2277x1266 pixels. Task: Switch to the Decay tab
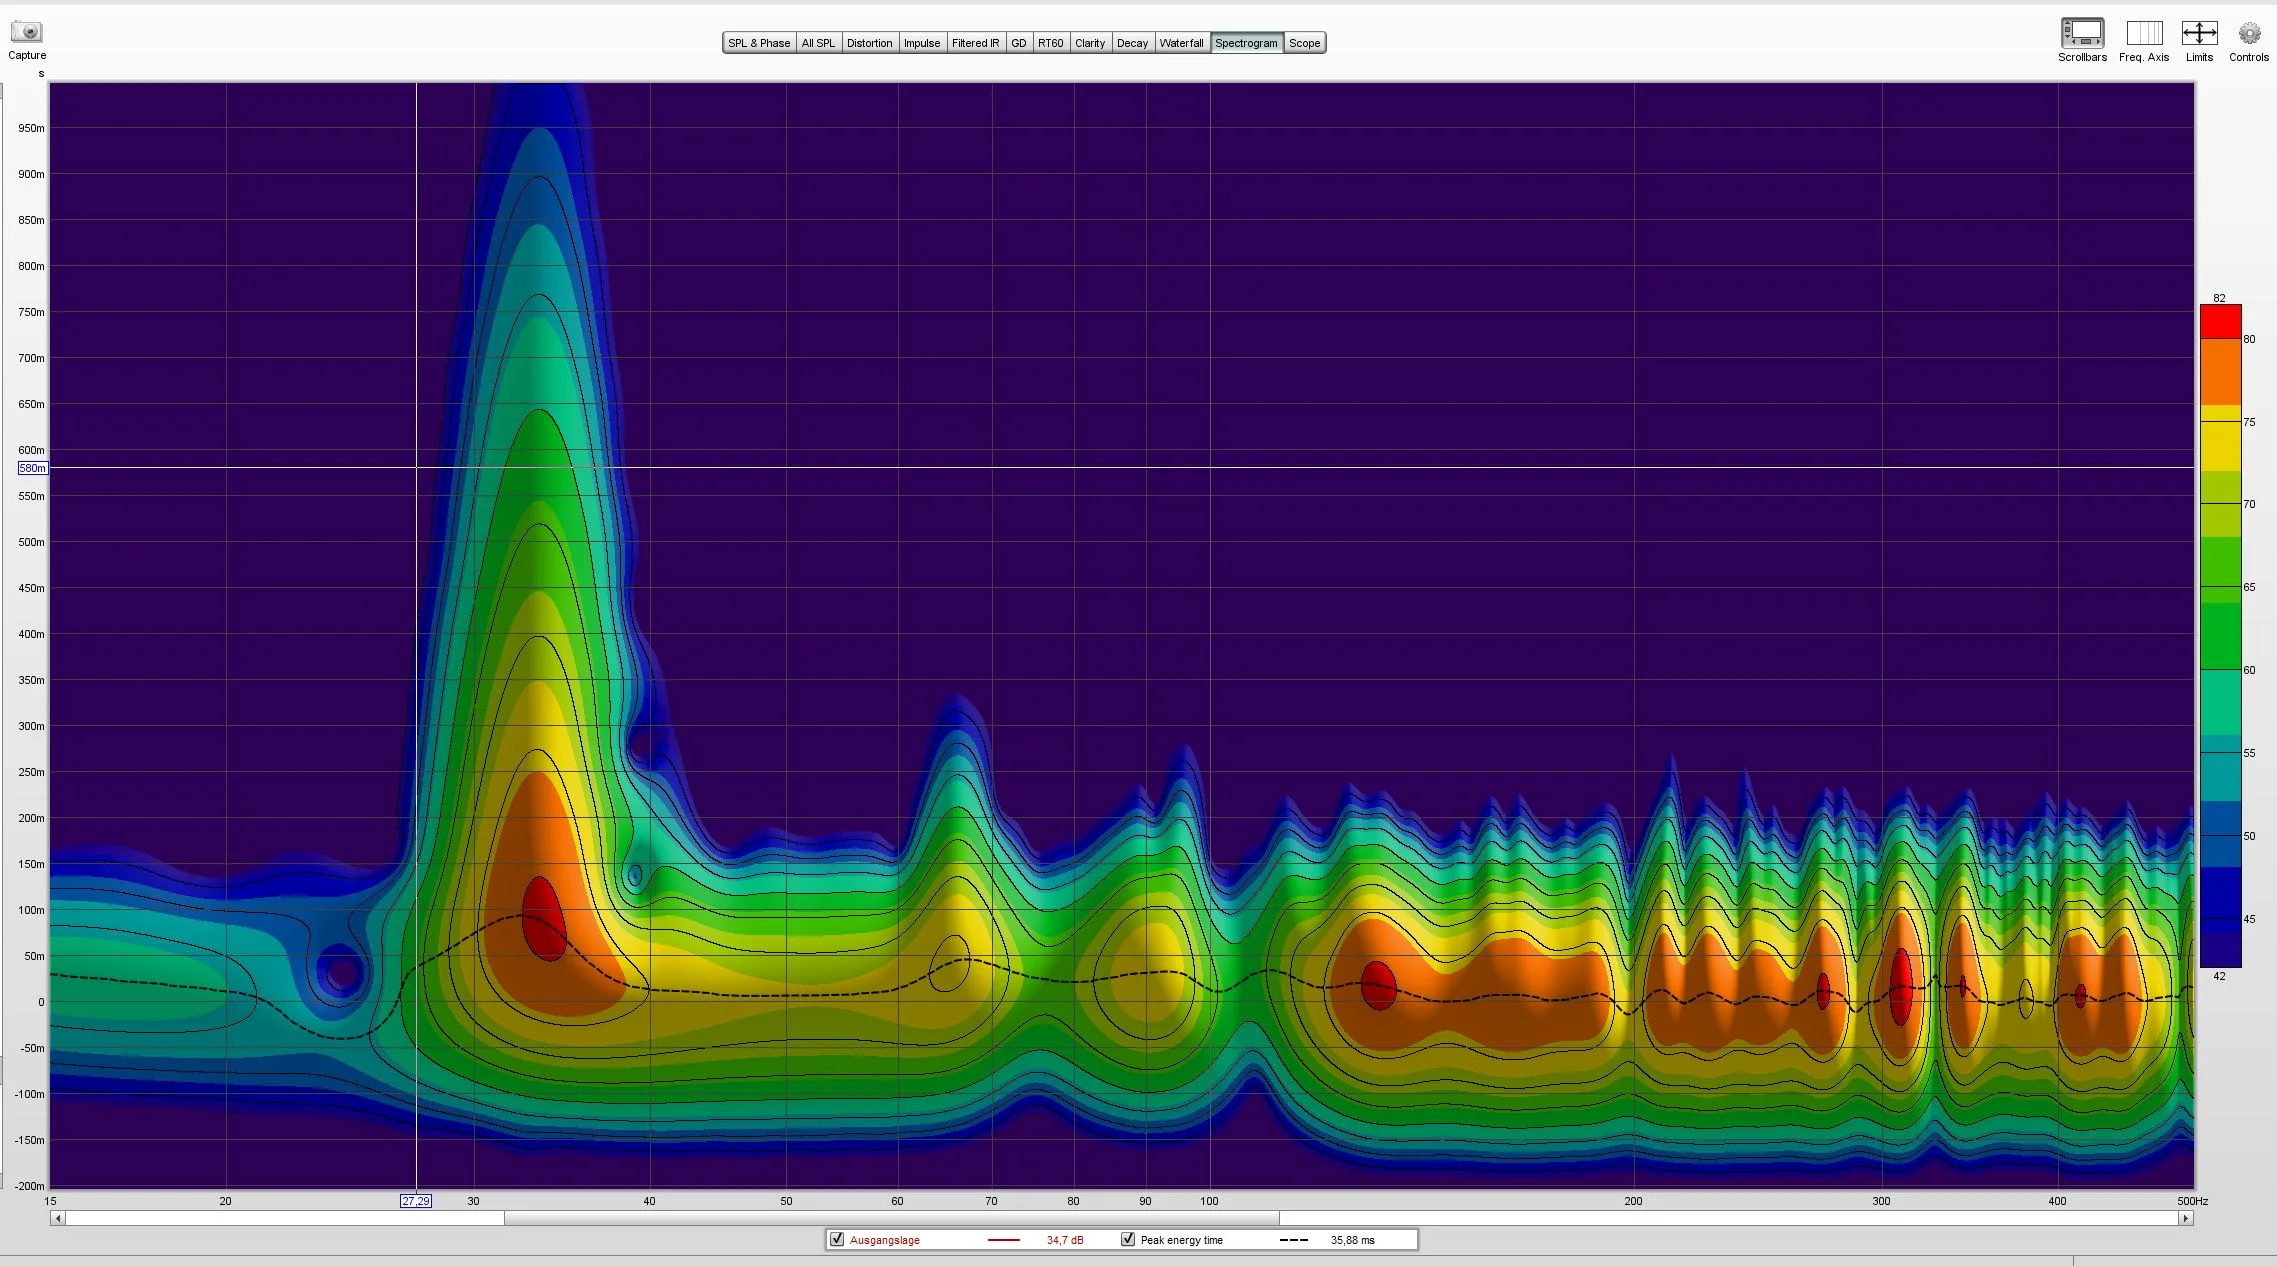click(x=1132, y=43)
